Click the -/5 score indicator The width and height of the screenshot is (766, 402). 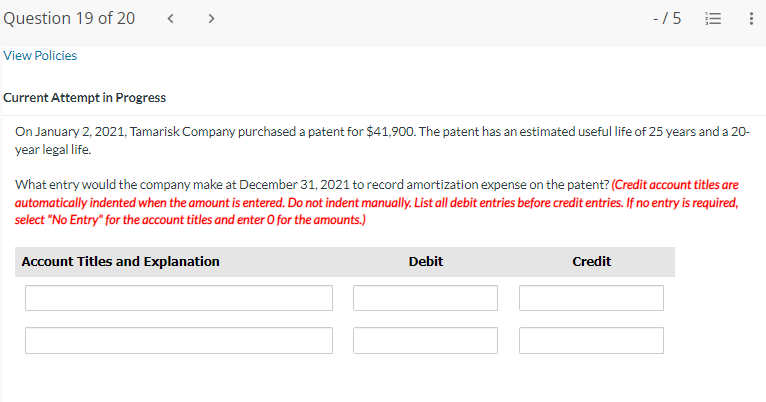pyautogui.click(x=666, y=19)
